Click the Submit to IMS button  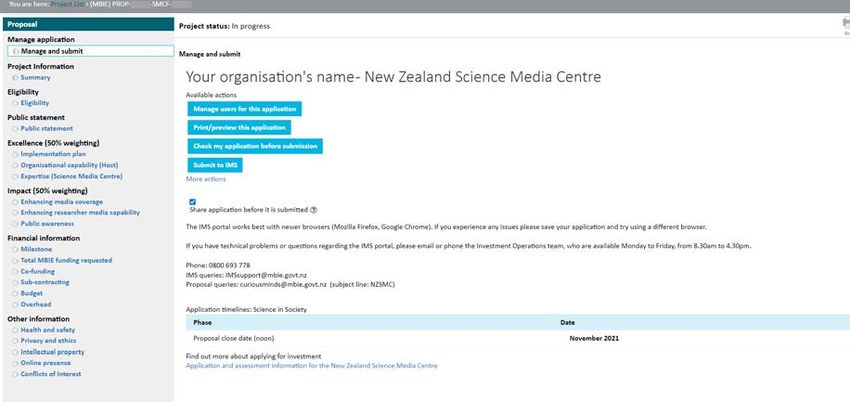coord(215,165)
